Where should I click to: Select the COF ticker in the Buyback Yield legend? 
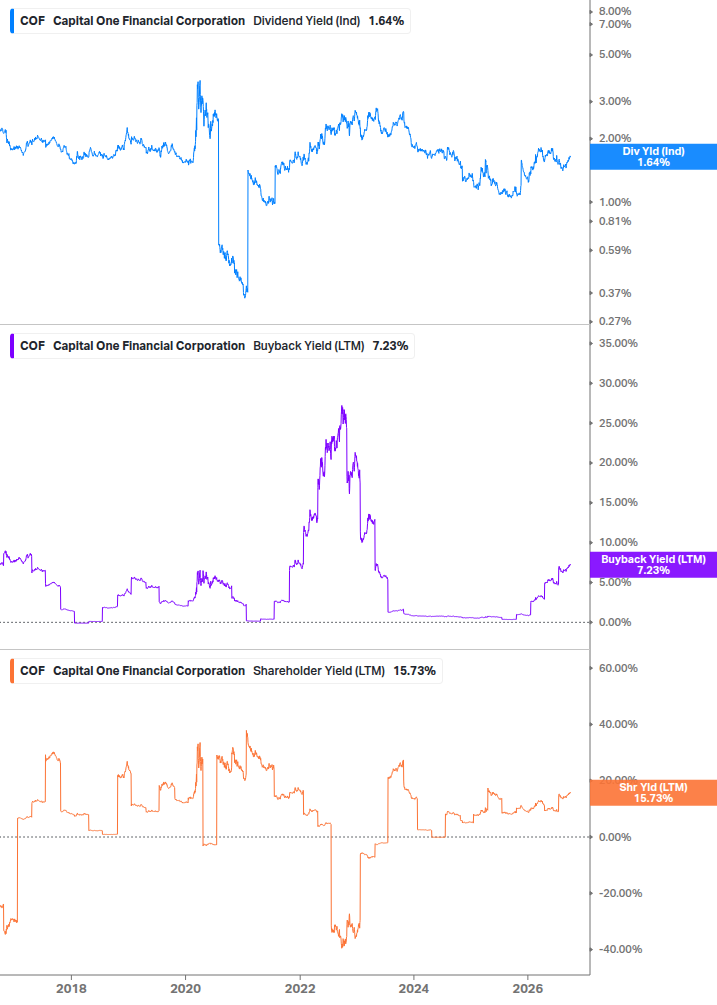click(x=33, y=346)
